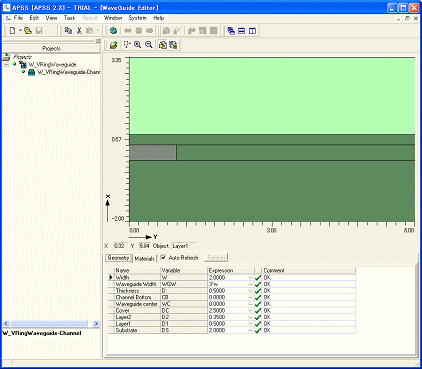Viewport: 422px width, 369px height.
Task: Click the small button beside Thickness expression
Action: pos(250,291)
